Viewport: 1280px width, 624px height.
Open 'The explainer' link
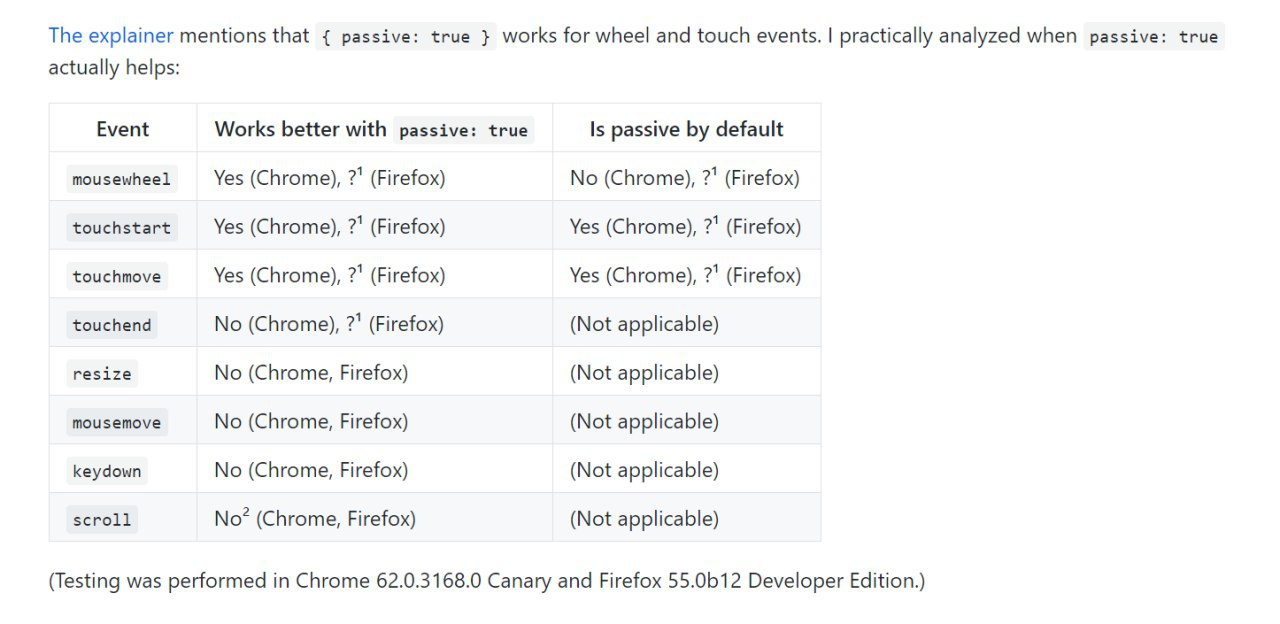111,36
